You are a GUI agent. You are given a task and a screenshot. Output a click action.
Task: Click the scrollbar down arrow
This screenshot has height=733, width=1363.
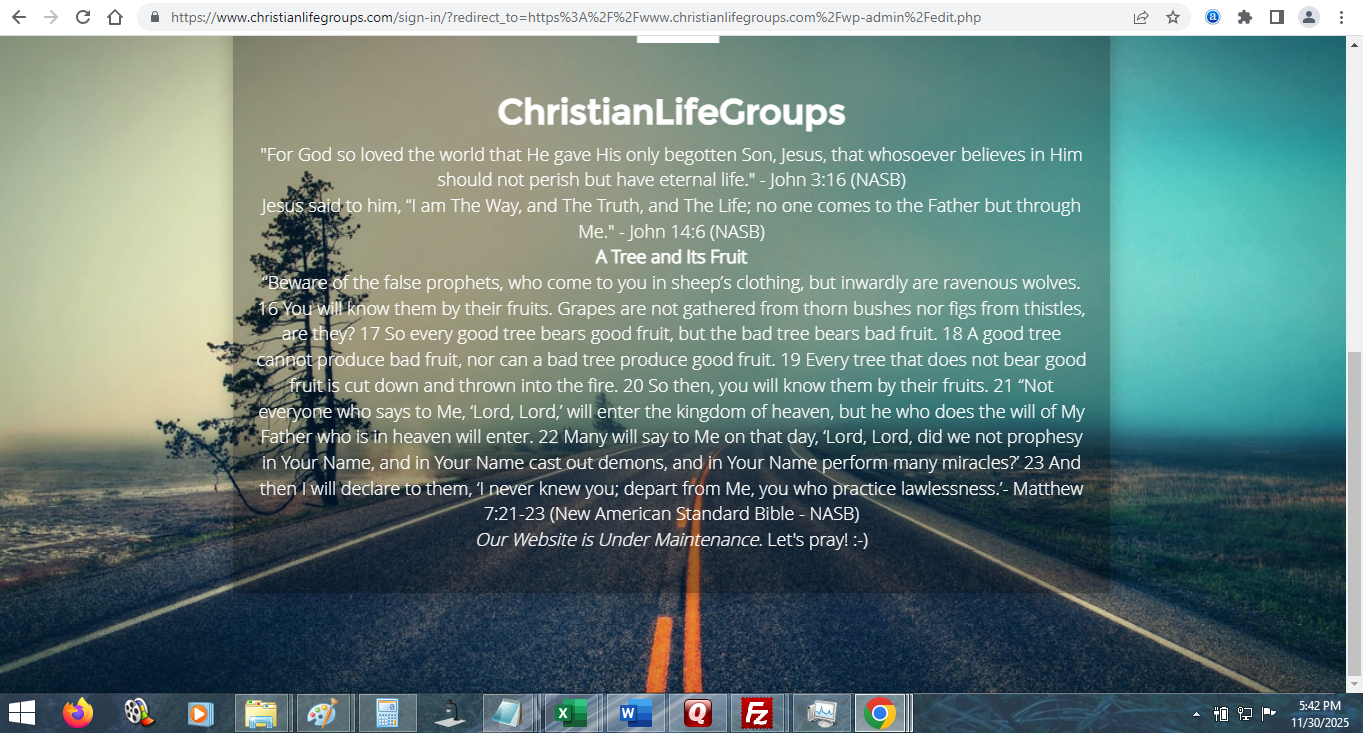1354,684
